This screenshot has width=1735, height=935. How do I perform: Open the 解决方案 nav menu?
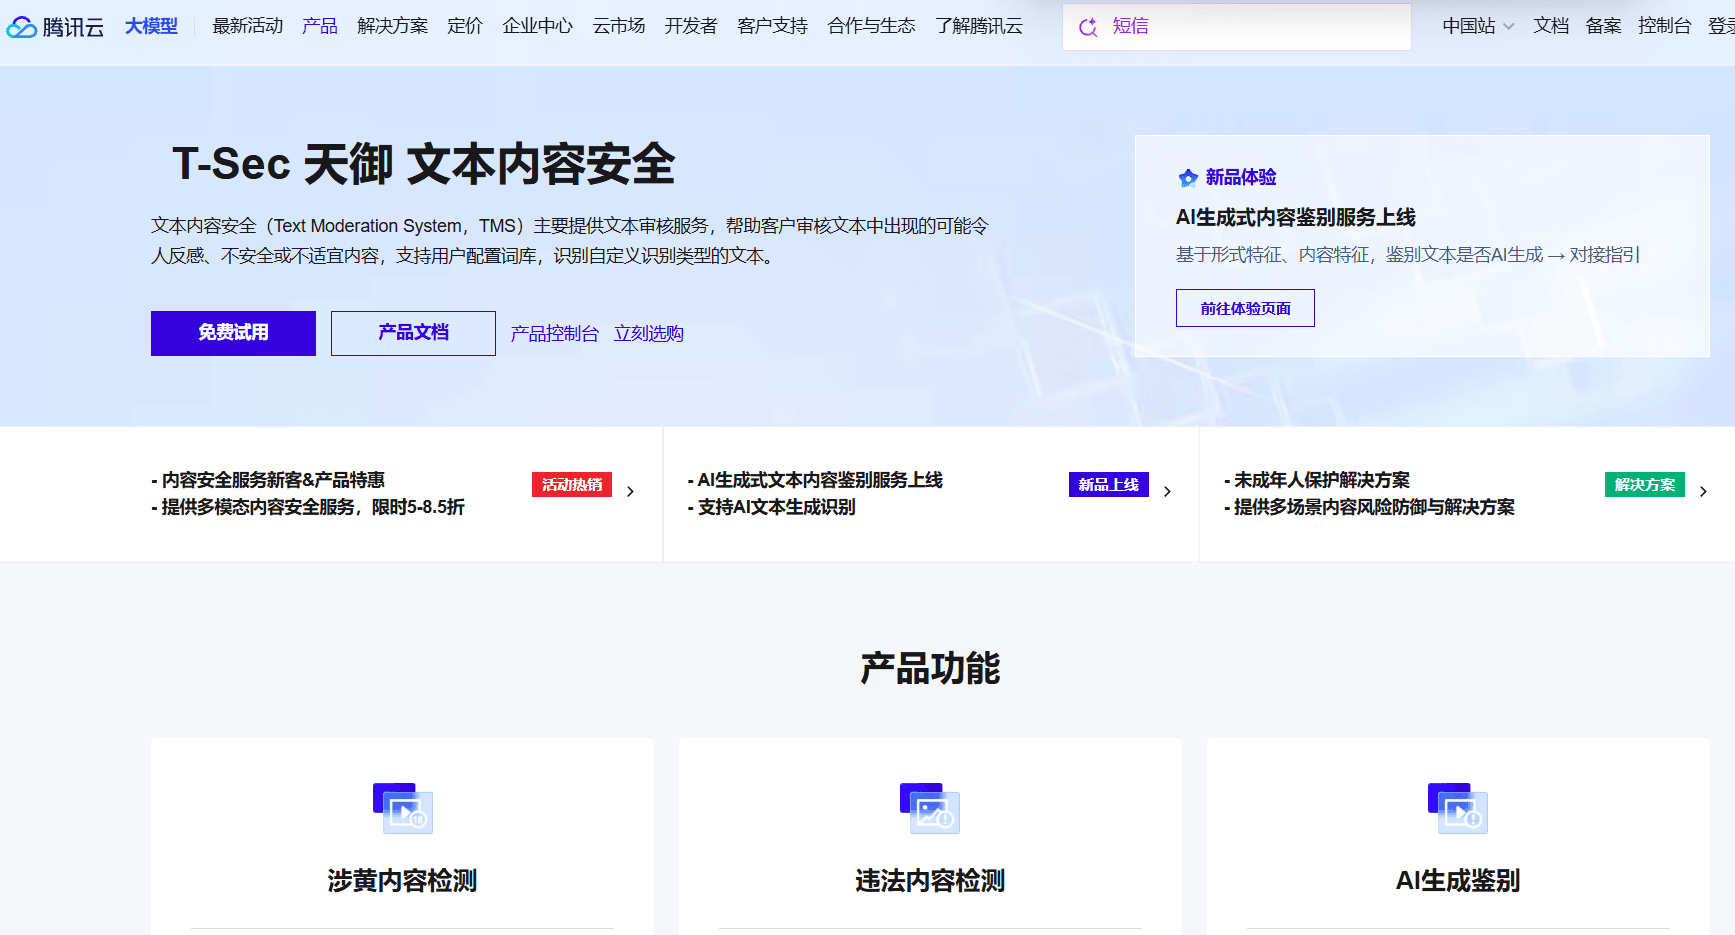point(393,26)
